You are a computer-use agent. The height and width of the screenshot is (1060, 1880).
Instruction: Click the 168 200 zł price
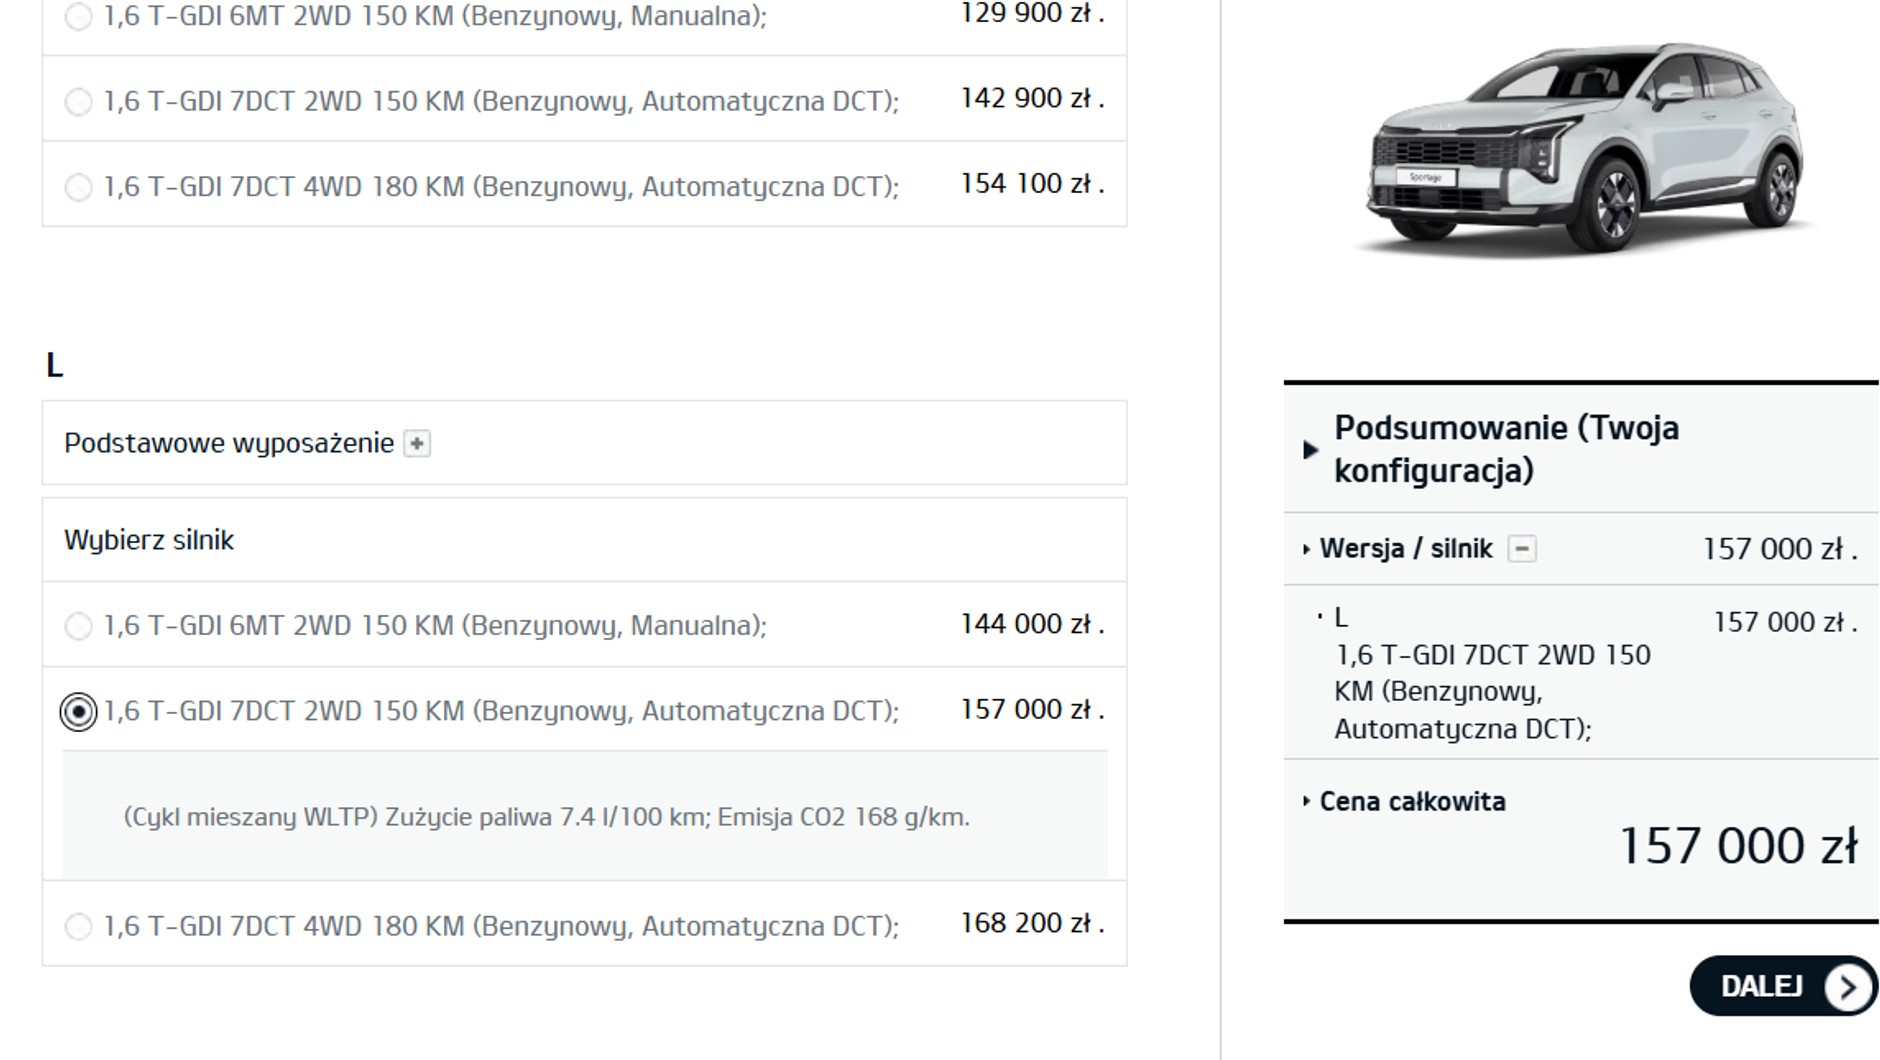click(1032, 923)
